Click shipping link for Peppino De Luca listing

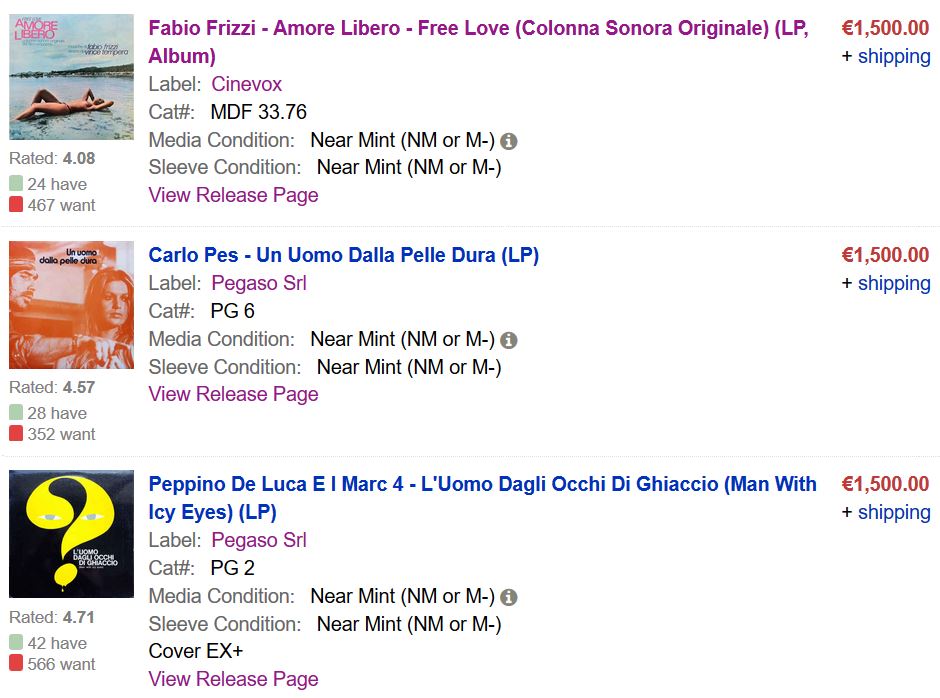point(894,513)
